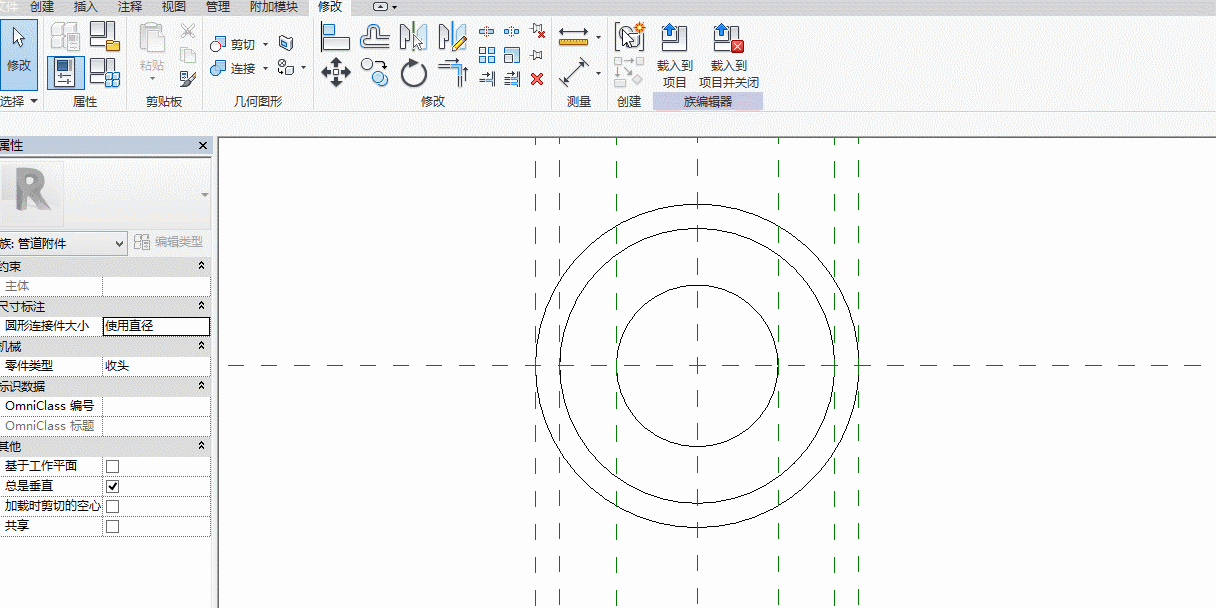The image size is (1216, 608).
Task: Activate the Offset tool icon
Action: (375, 37)
